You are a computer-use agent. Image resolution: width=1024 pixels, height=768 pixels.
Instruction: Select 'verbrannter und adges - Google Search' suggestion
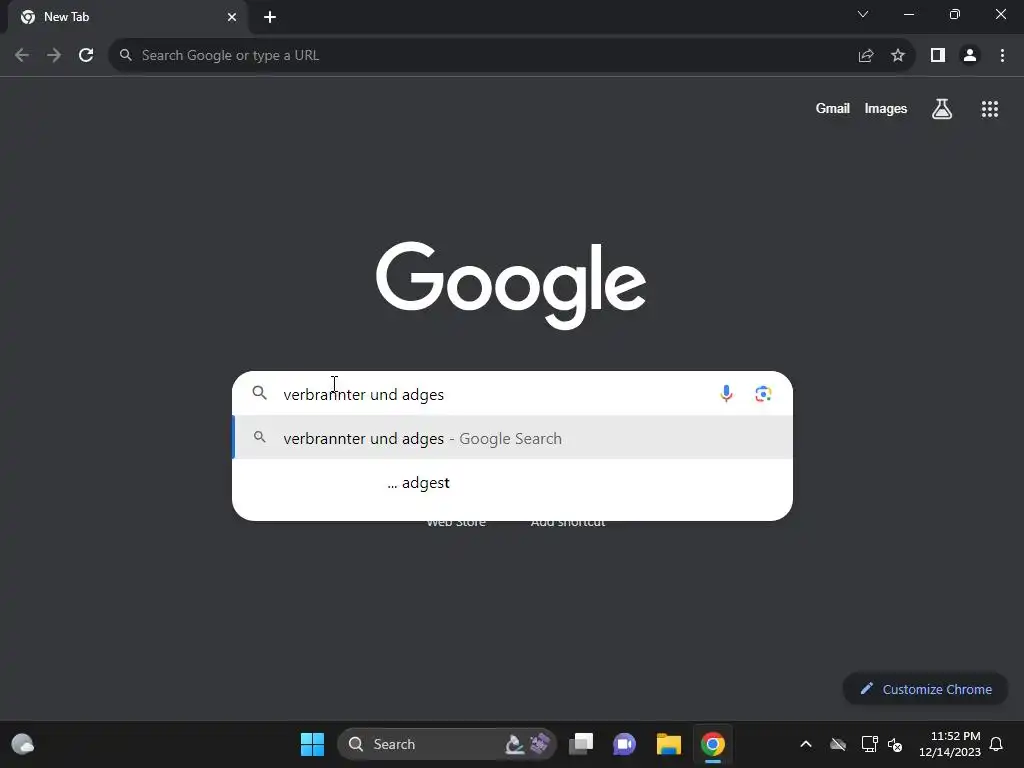513,438
